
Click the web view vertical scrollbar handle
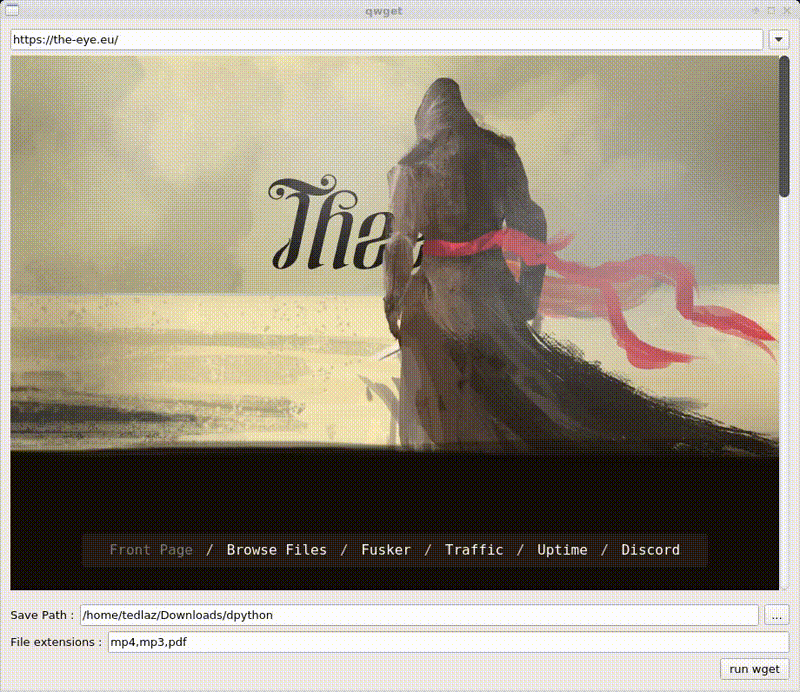[784, 126]
